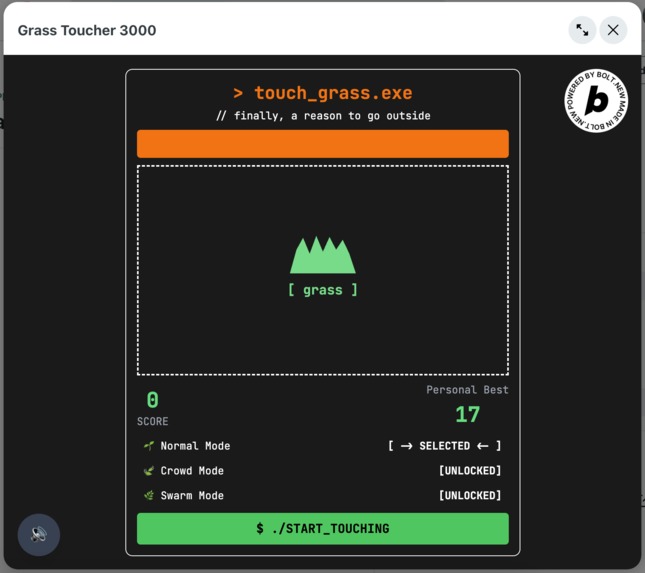This screenshot has width=645, height=573.
Task: Click the SCORE label
Action: (x=153, y=421)
